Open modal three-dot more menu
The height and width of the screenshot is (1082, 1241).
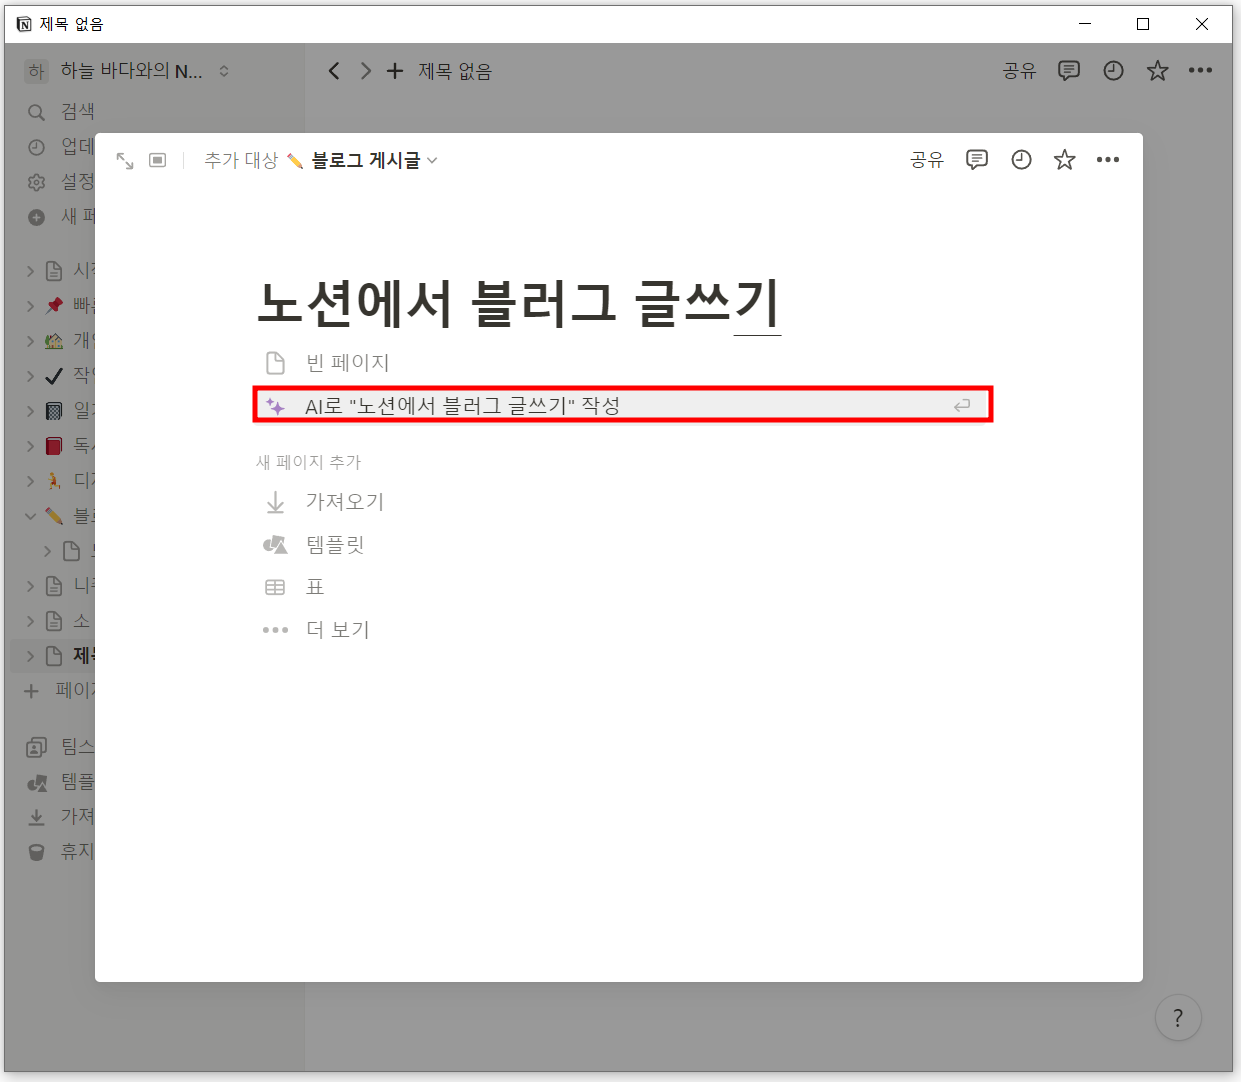tap(1108, 160)
